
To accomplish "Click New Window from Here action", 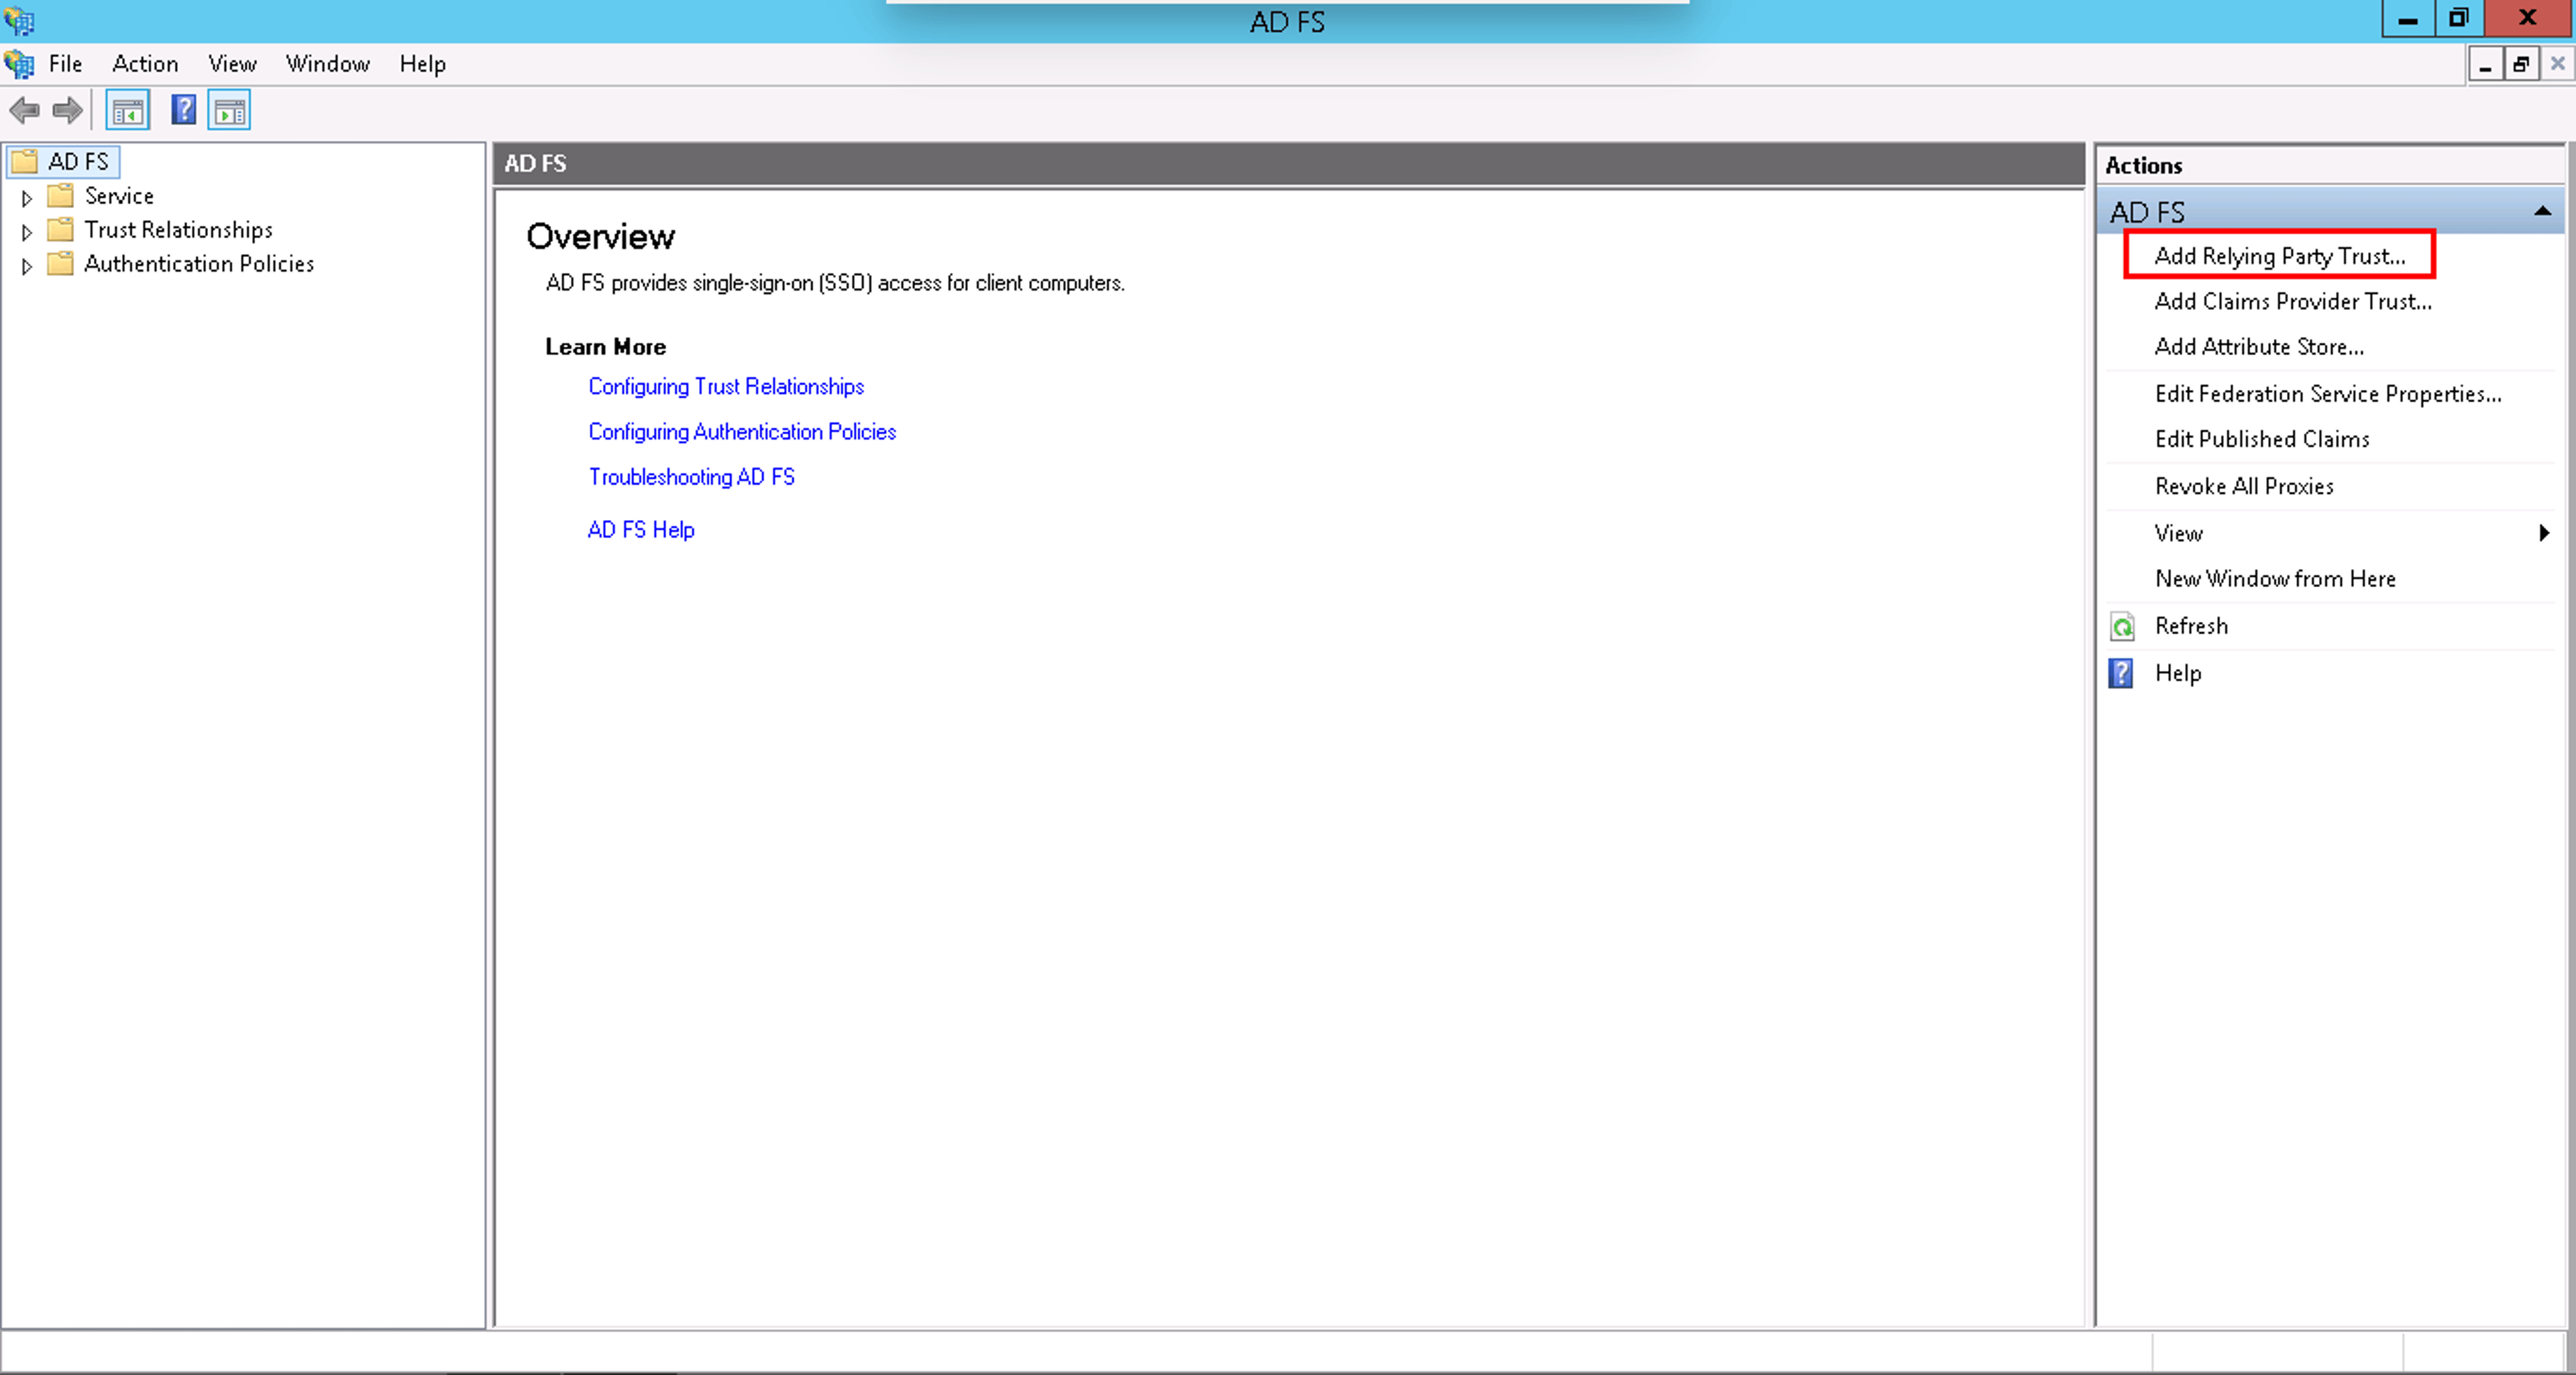I will pos(2275,578).
